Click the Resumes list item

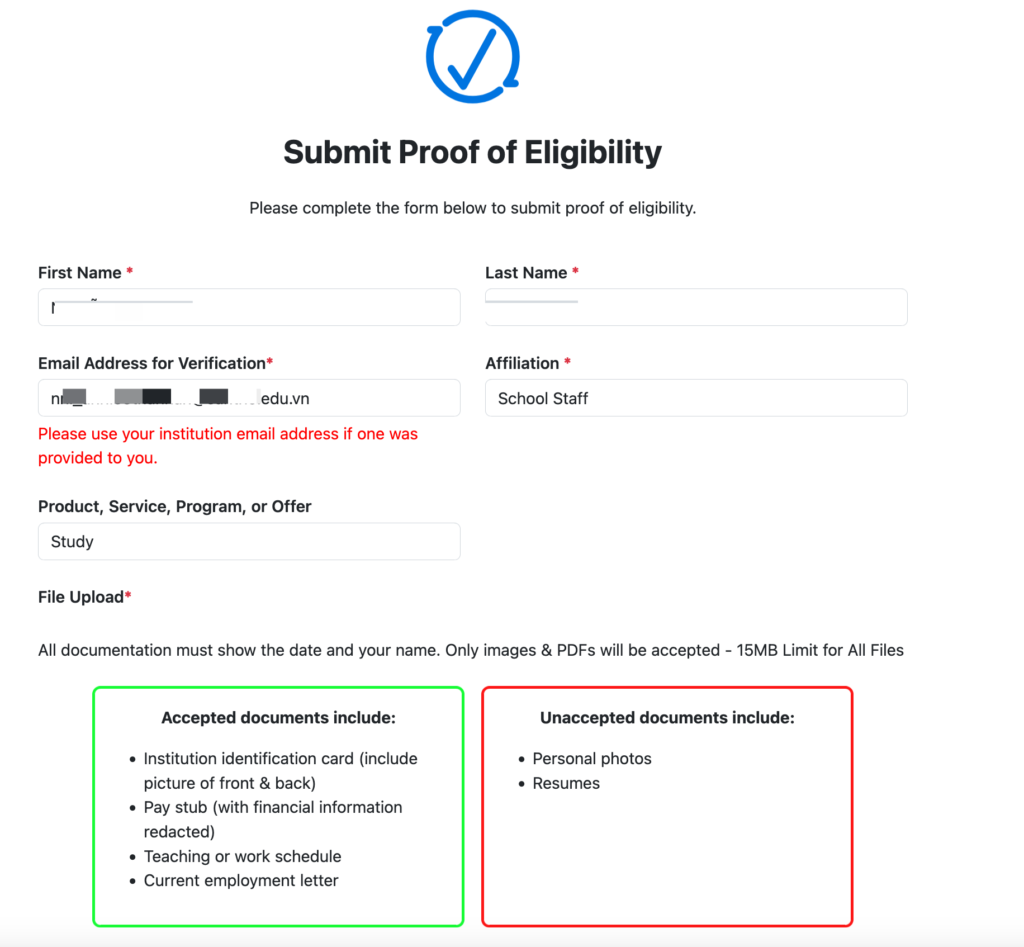(566, 783)
